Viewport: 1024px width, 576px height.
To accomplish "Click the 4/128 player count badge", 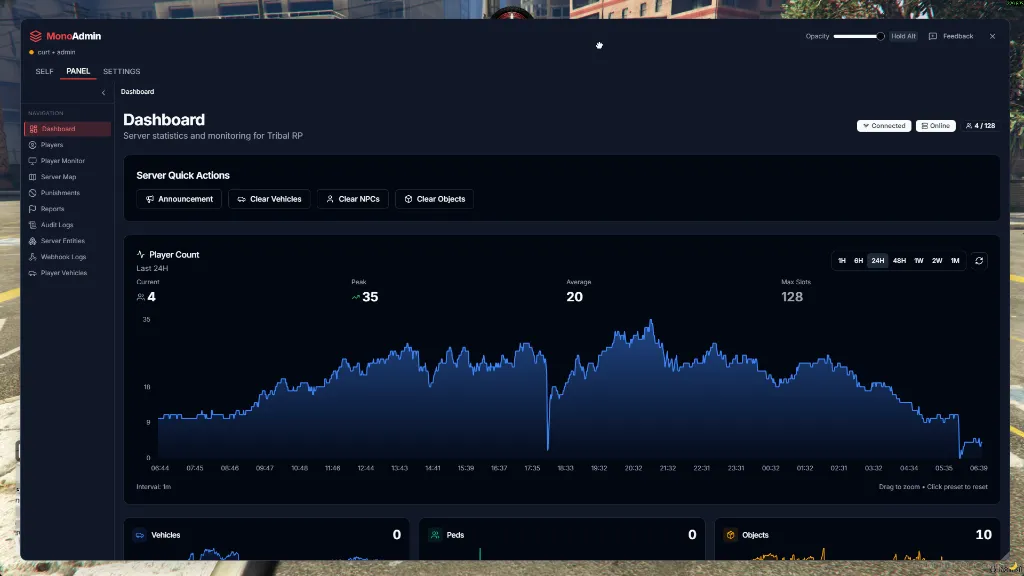I will pos(979,125).
